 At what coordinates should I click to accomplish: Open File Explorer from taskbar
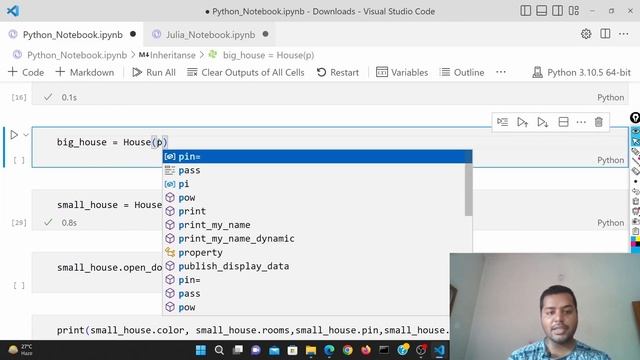311,350
